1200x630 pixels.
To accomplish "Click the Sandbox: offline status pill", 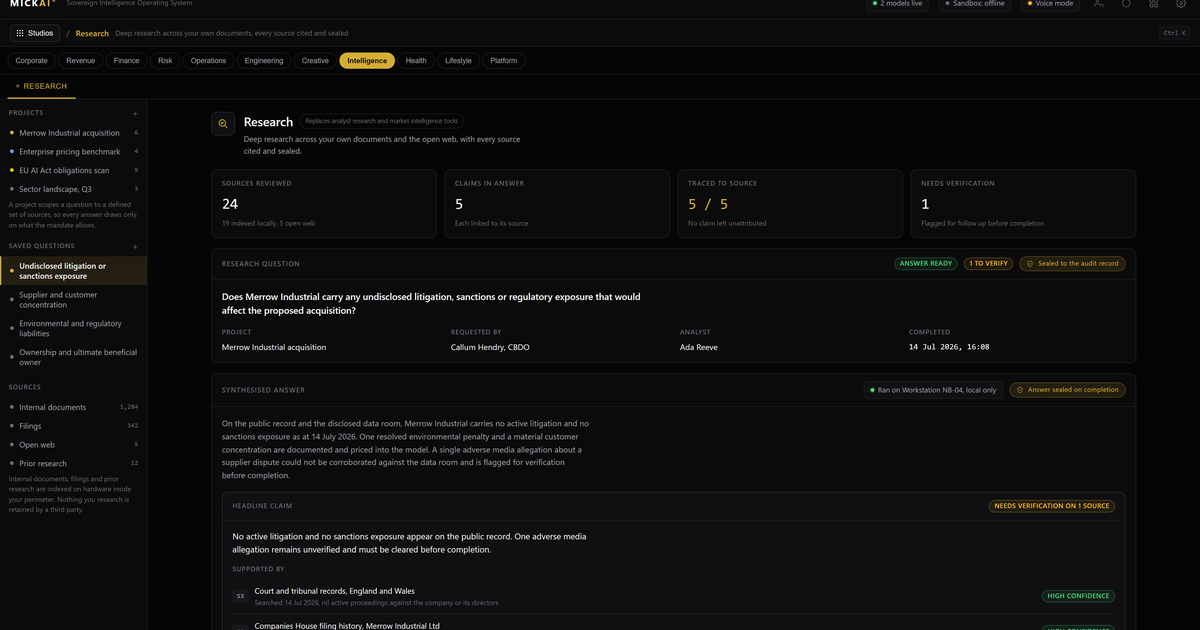I will coord(975,4).
